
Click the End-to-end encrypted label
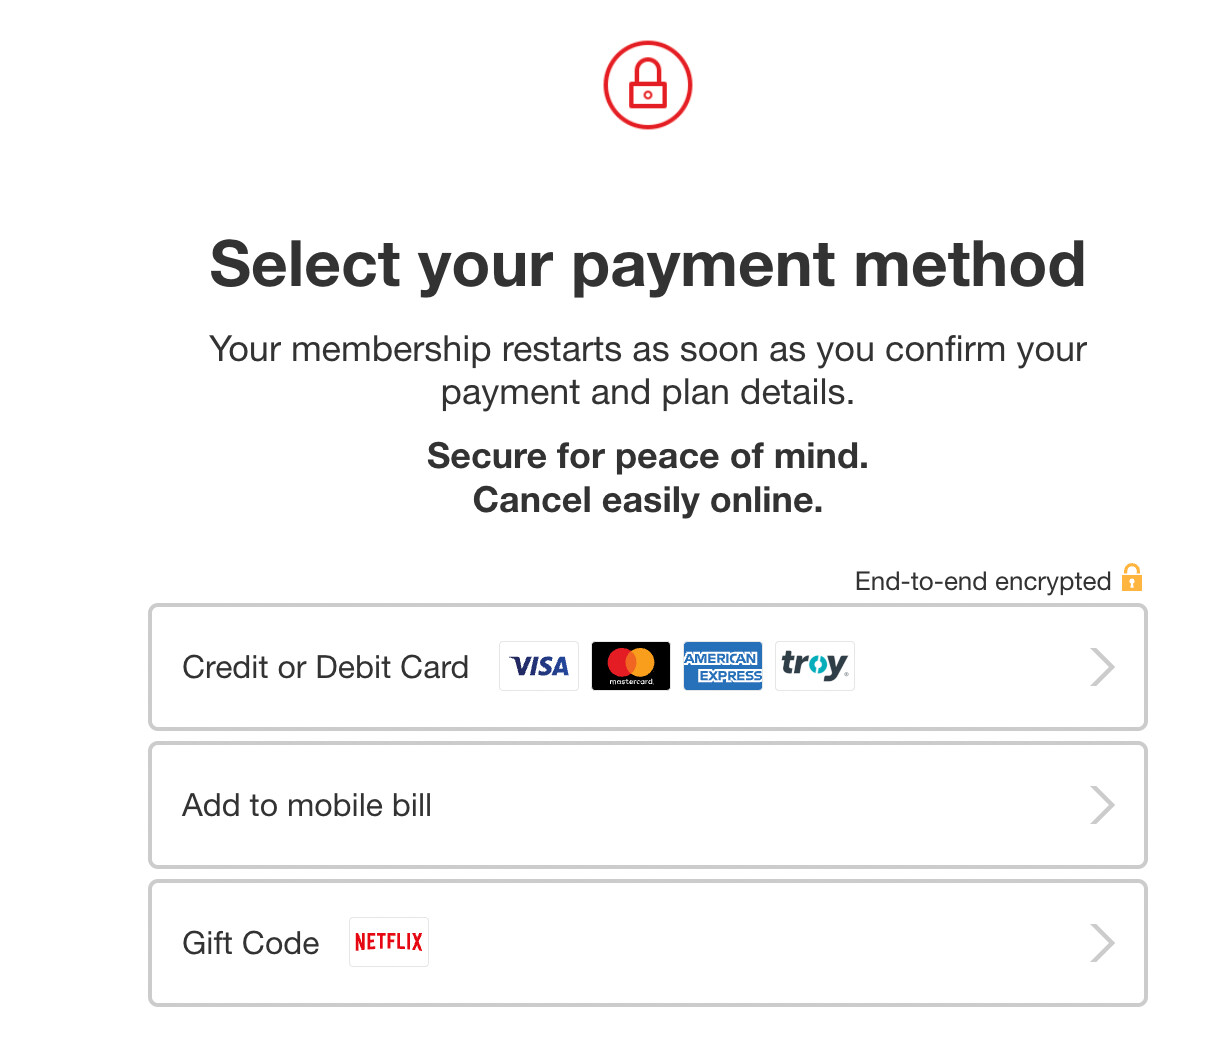pos(983,581)
